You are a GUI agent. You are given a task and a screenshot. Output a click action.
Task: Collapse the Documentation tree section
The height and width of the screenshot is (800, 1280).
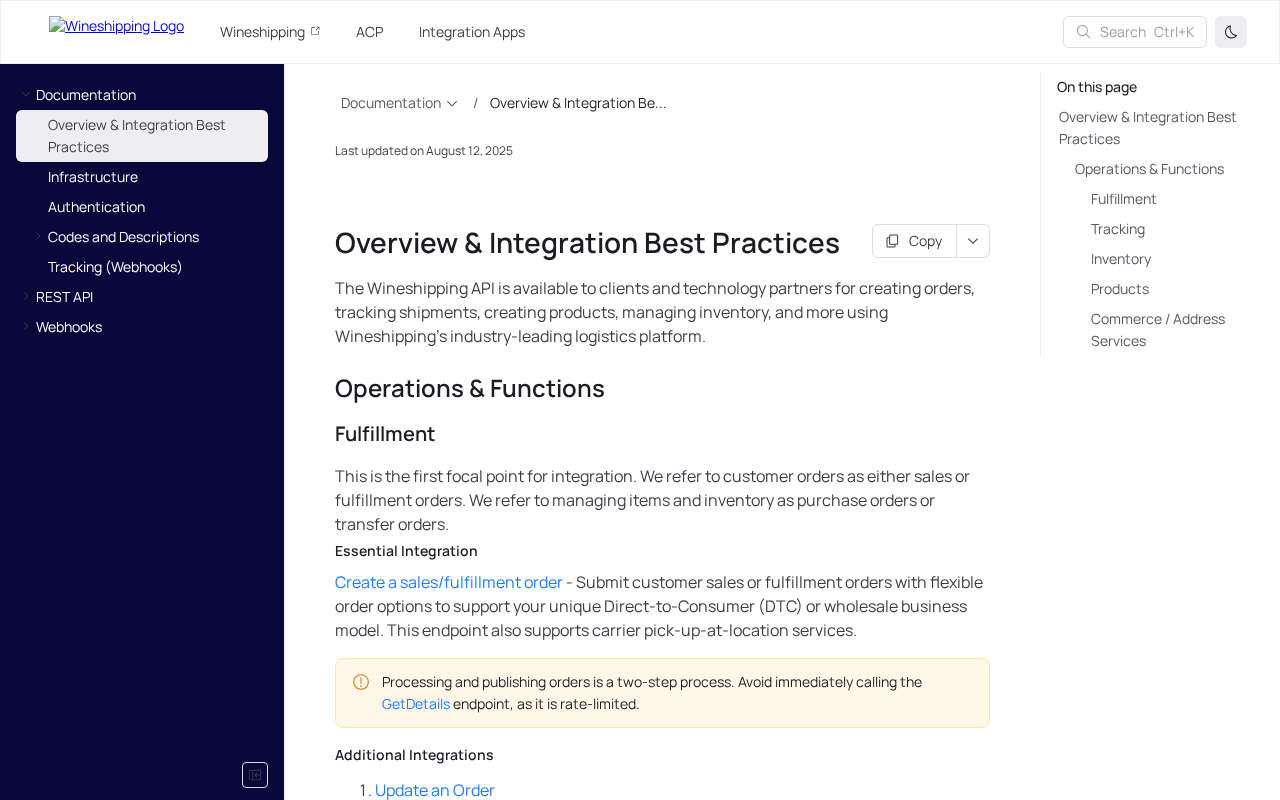(26, 95)
